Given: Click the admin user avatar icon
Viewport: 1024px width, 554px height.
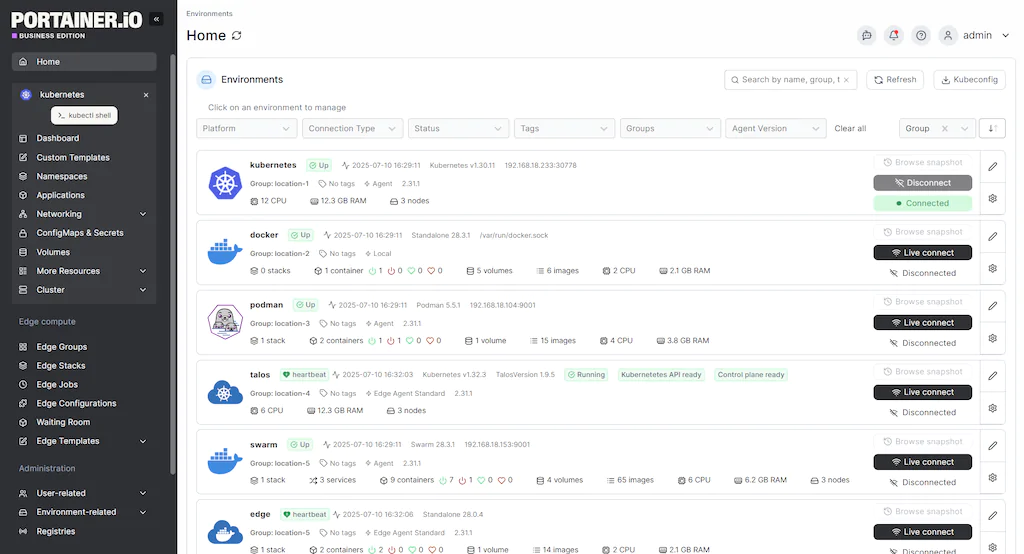Looking at the screenshot, I should coord(948,35).
